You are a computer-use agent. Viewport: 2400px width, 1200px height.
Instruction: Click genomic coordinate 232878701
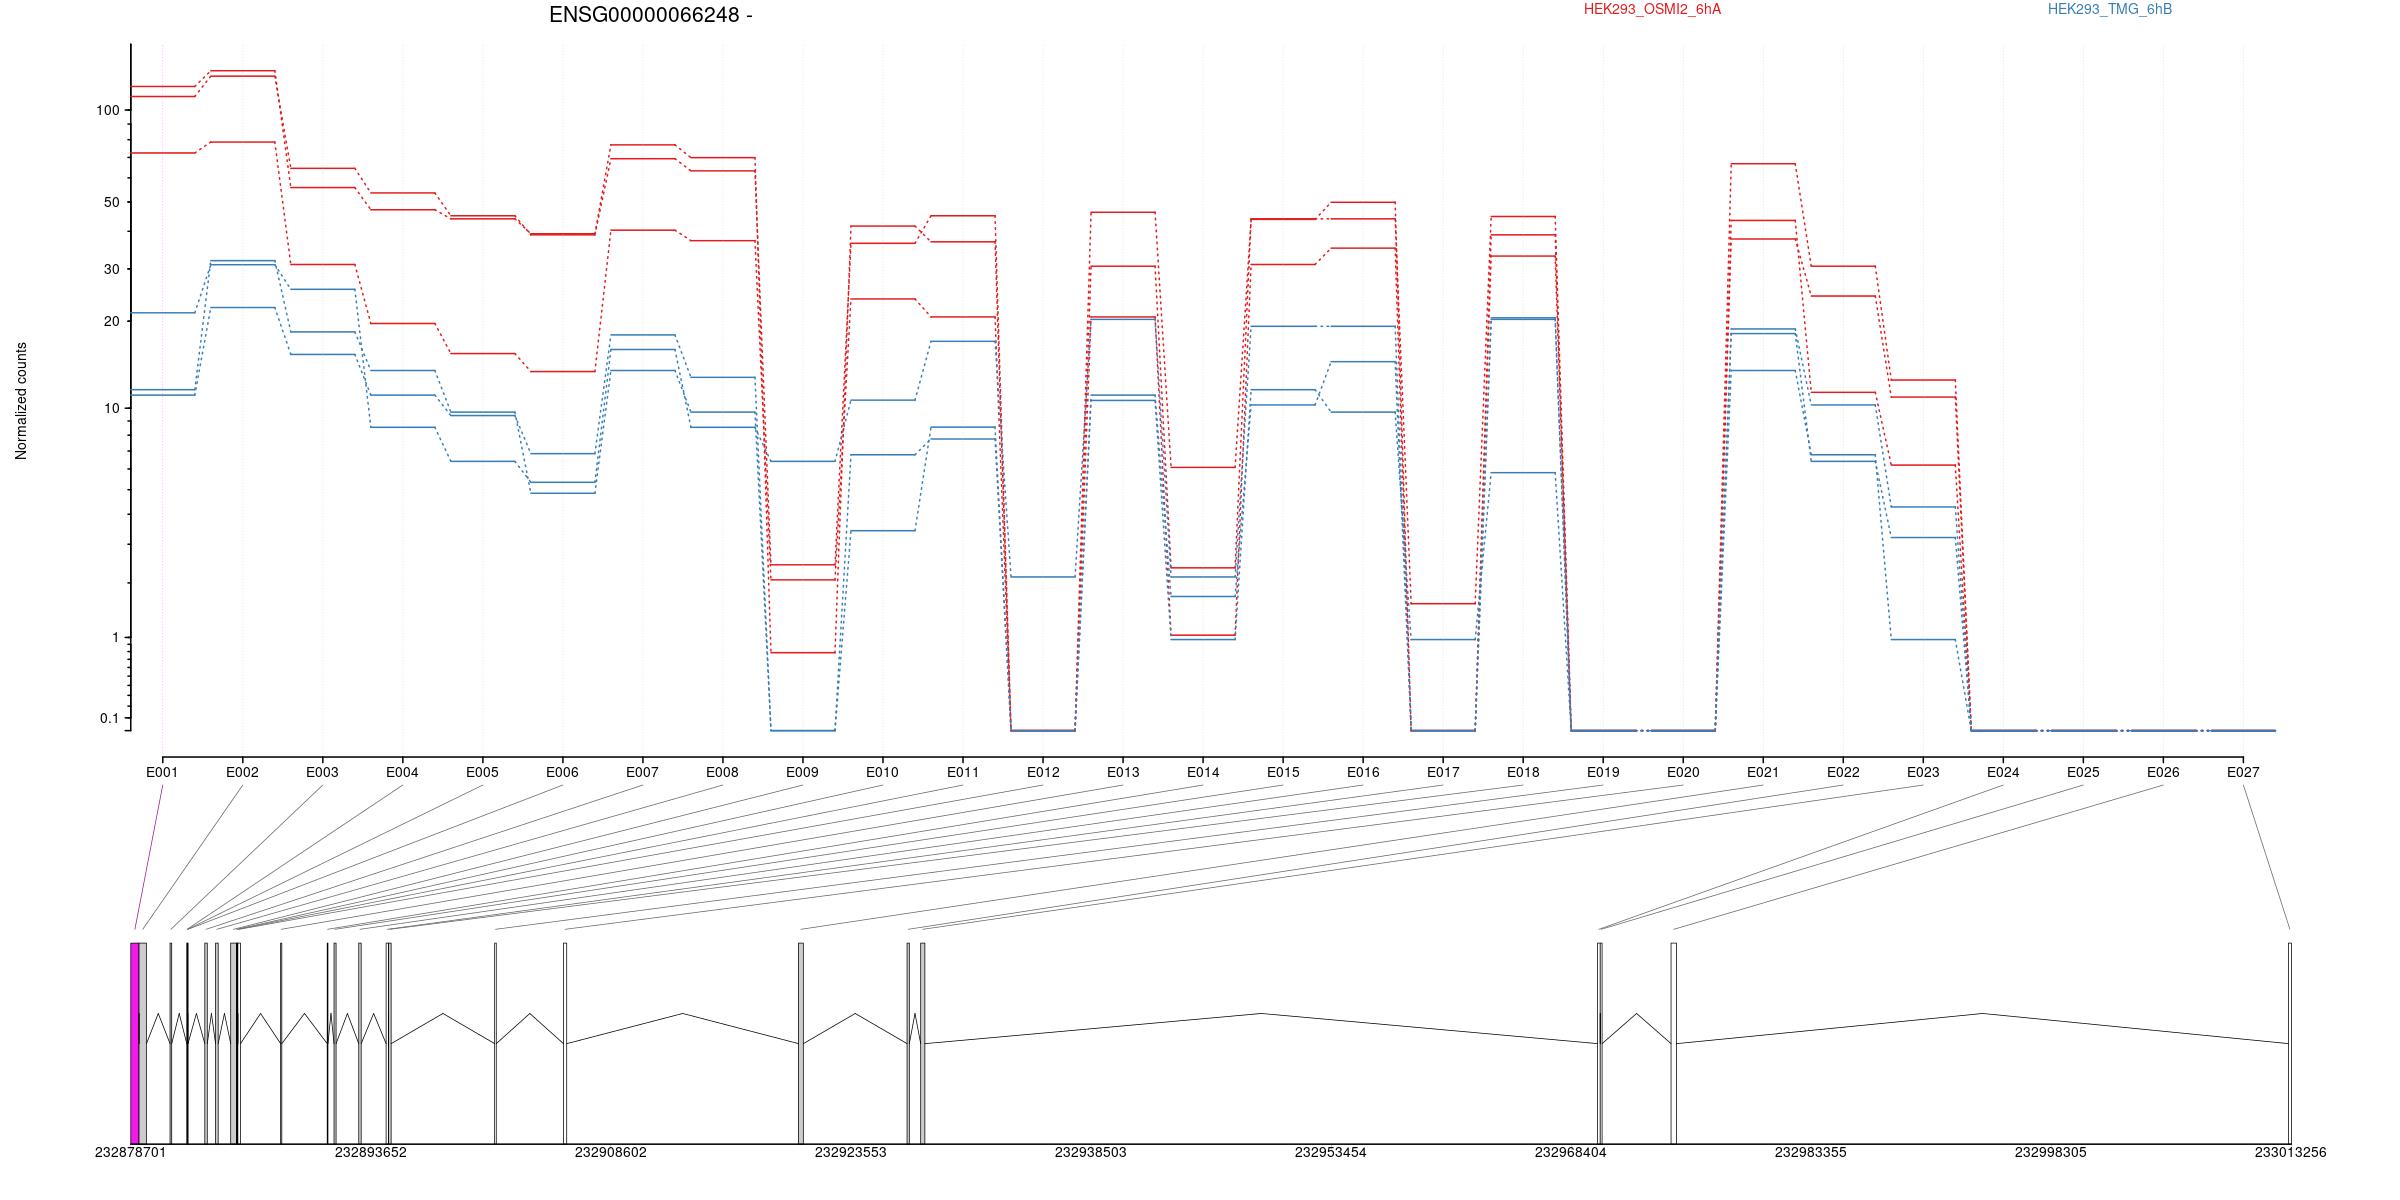(x=131, y=1152)
